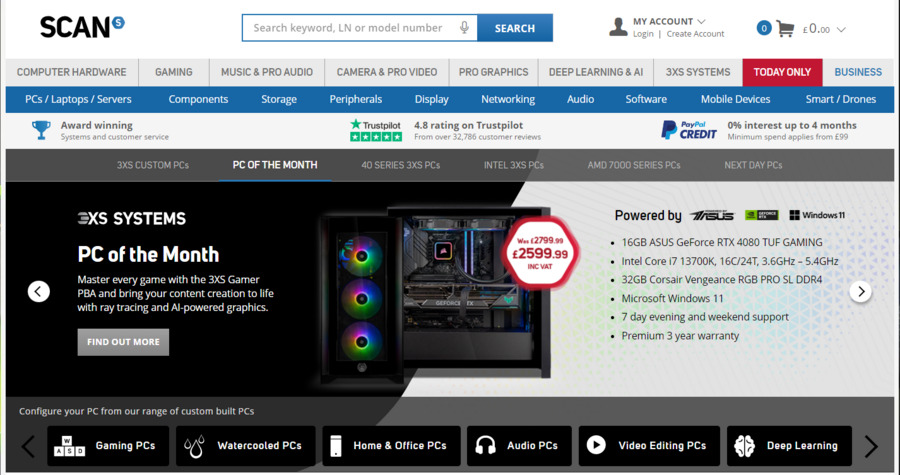This screenshot has width=900, height=475.
Task: Open the Peripherals menu
Action: click(x=356, y=99)
